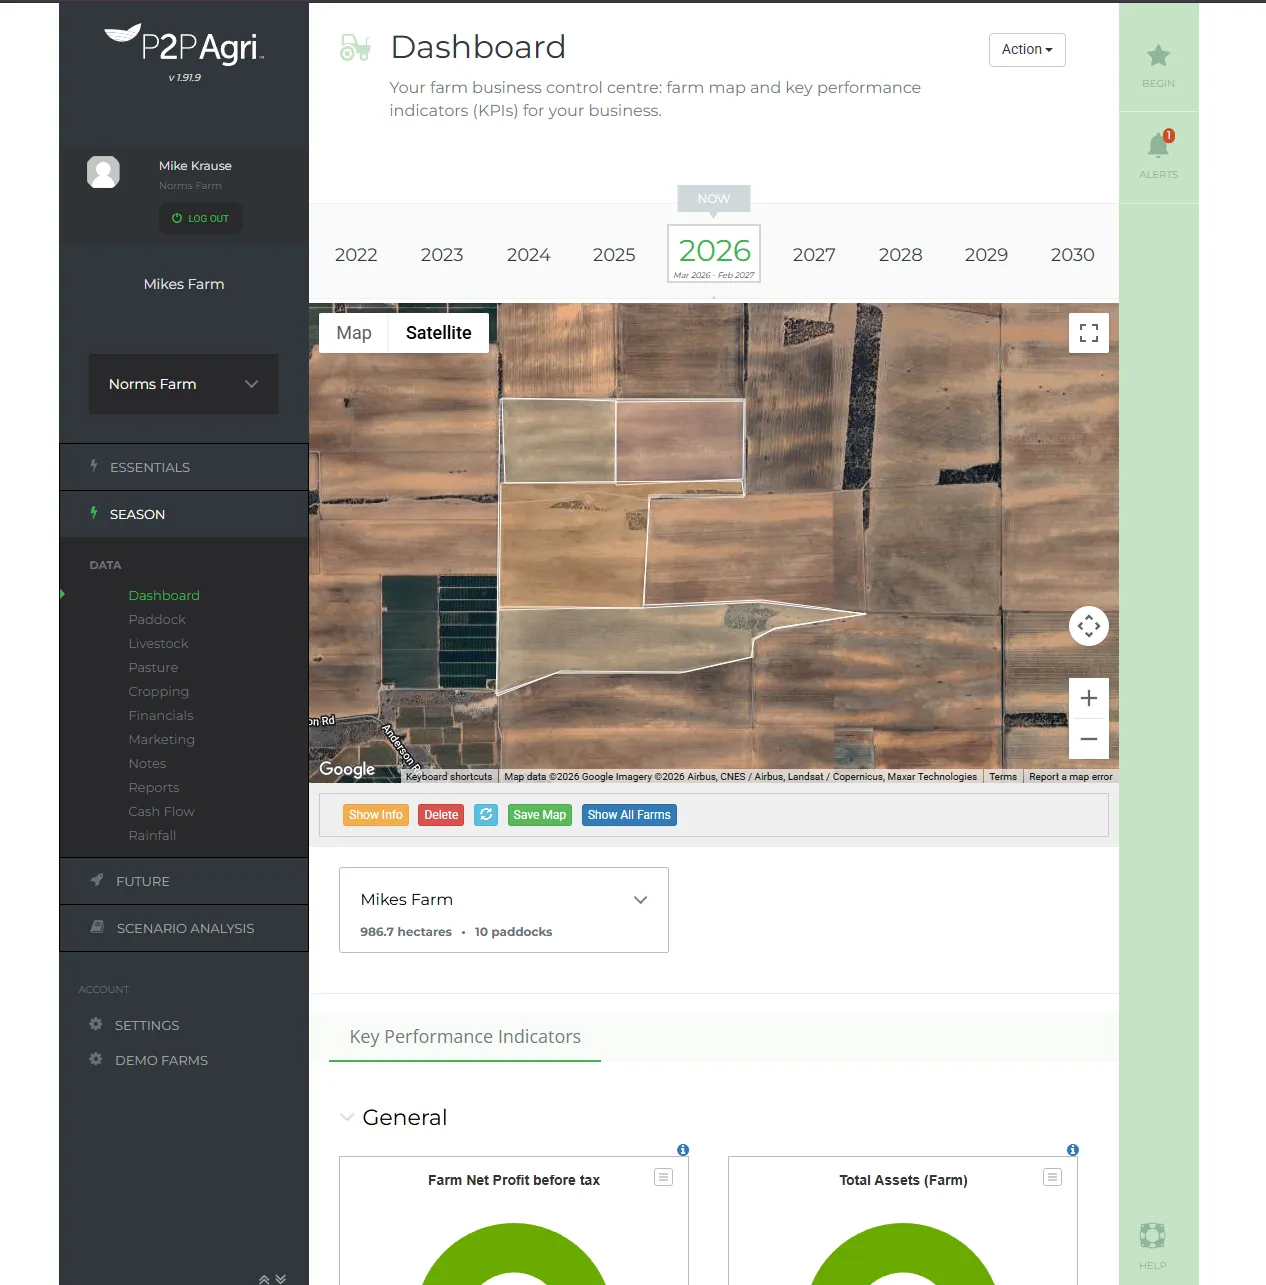1266x1285 pixels.
Task: Switch to Map view
Action: tap(353, 333)
